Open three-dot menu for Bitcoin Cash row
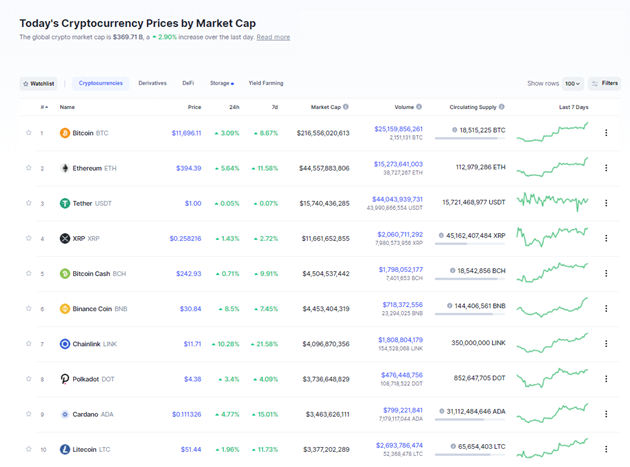The height and width of the screenshot is (467, 630). (606, 273)
